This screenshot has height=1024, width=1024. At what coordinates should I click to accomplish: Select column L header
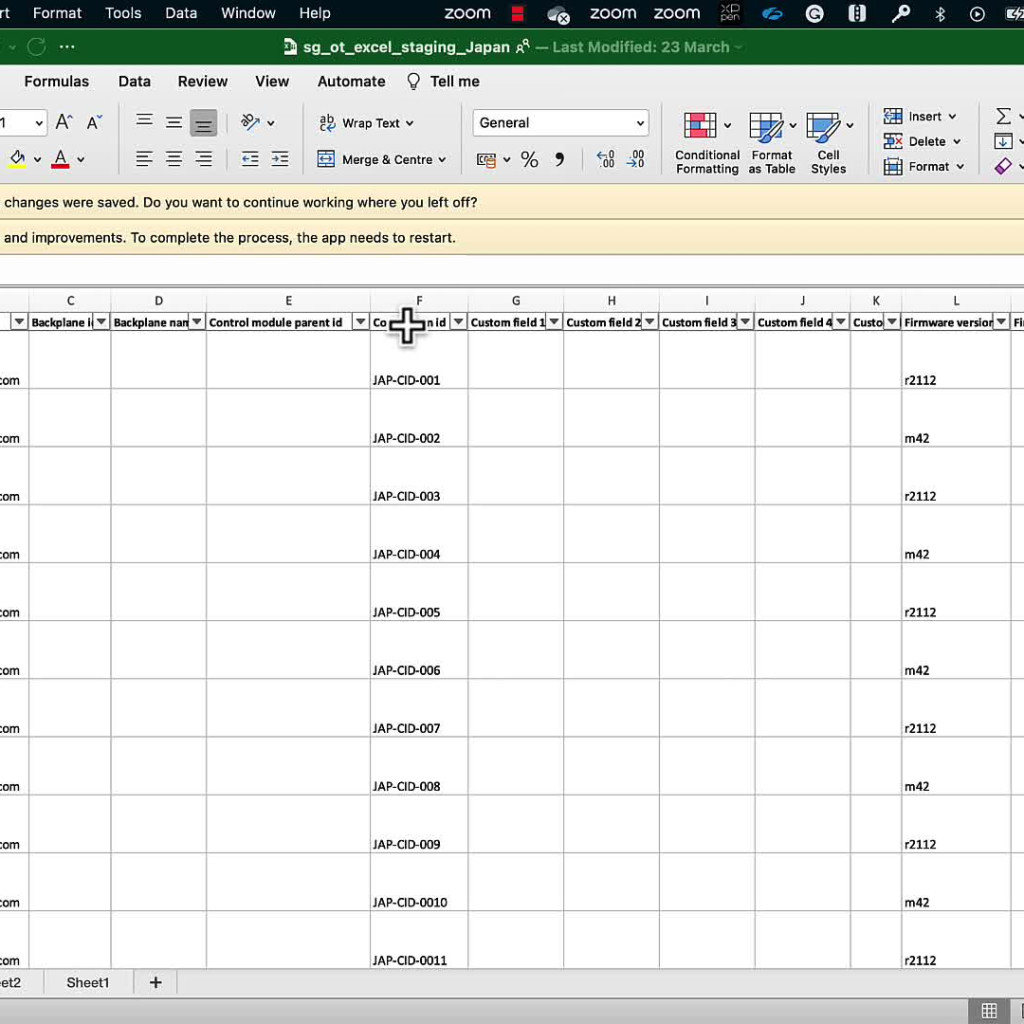point(956,300)
